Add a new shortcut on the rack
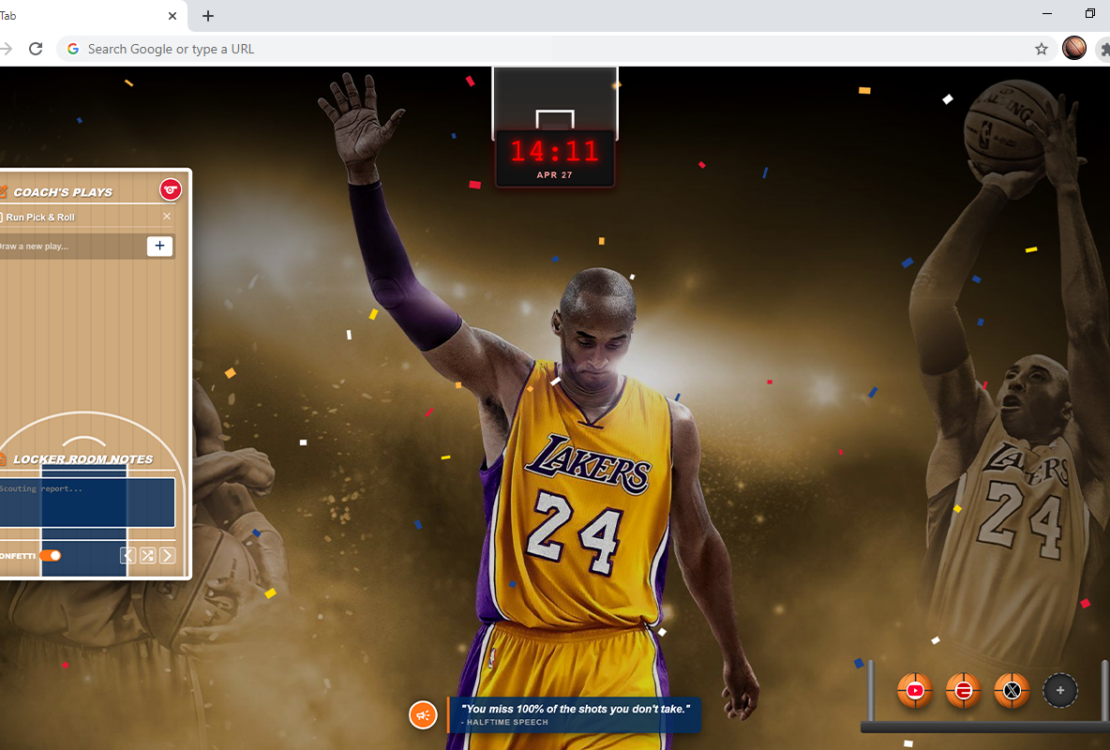This screenshot has height=750, width=1110. tap(1060, 690)
